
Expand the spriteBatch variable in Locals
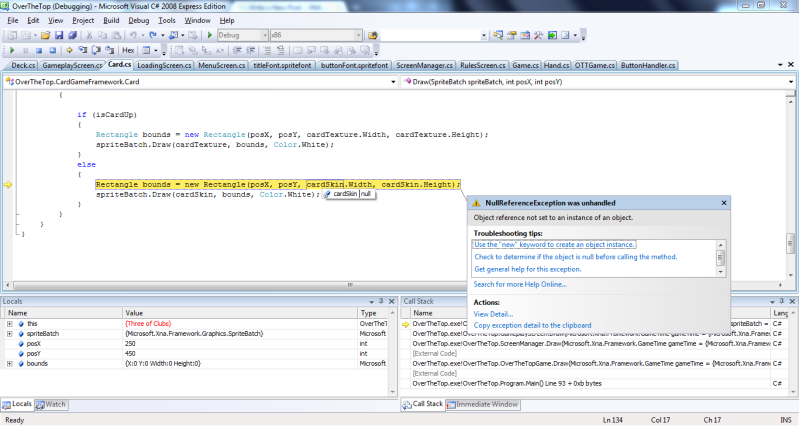click(x=9, y=334)
